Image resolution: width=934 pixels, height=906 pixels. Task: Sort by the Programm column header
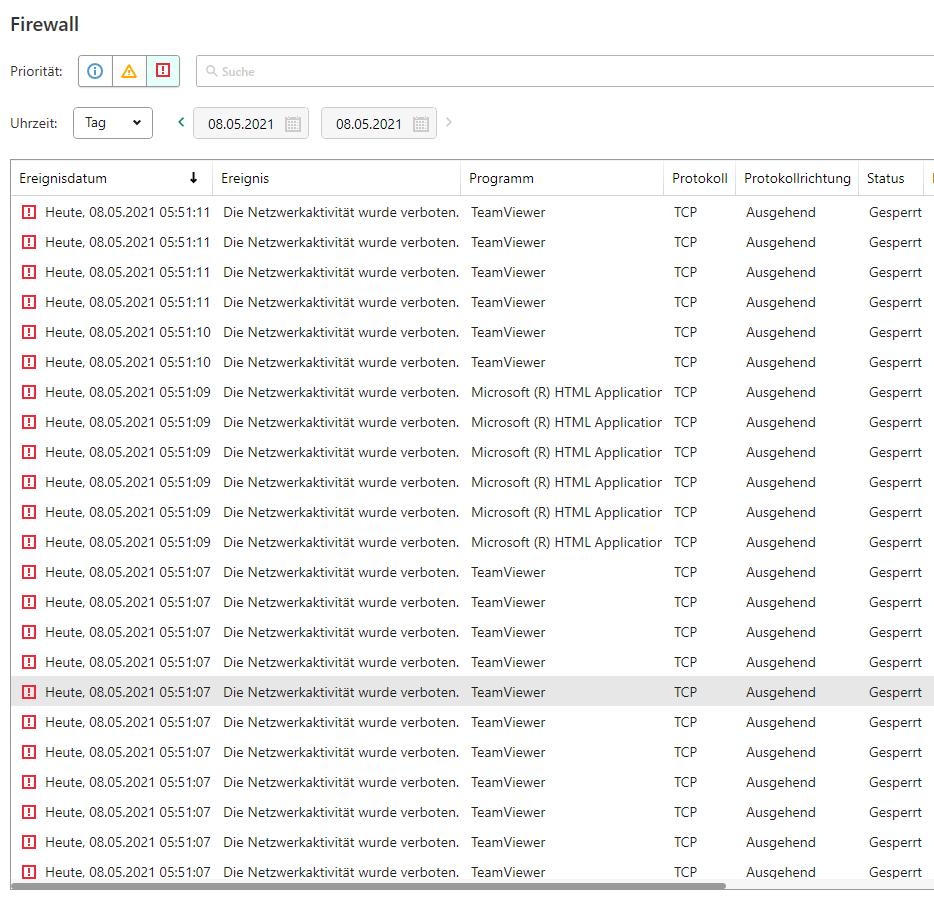click(x=502, y=179)
